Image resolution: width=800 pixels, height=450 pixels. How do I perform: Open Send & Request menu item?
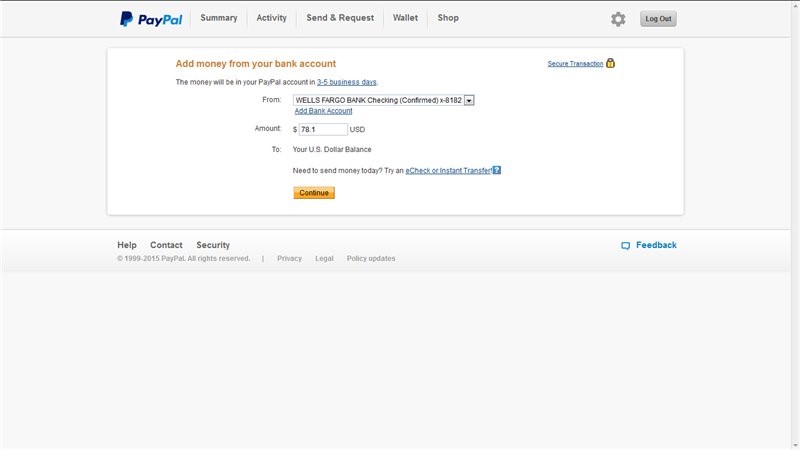[340, 18]
